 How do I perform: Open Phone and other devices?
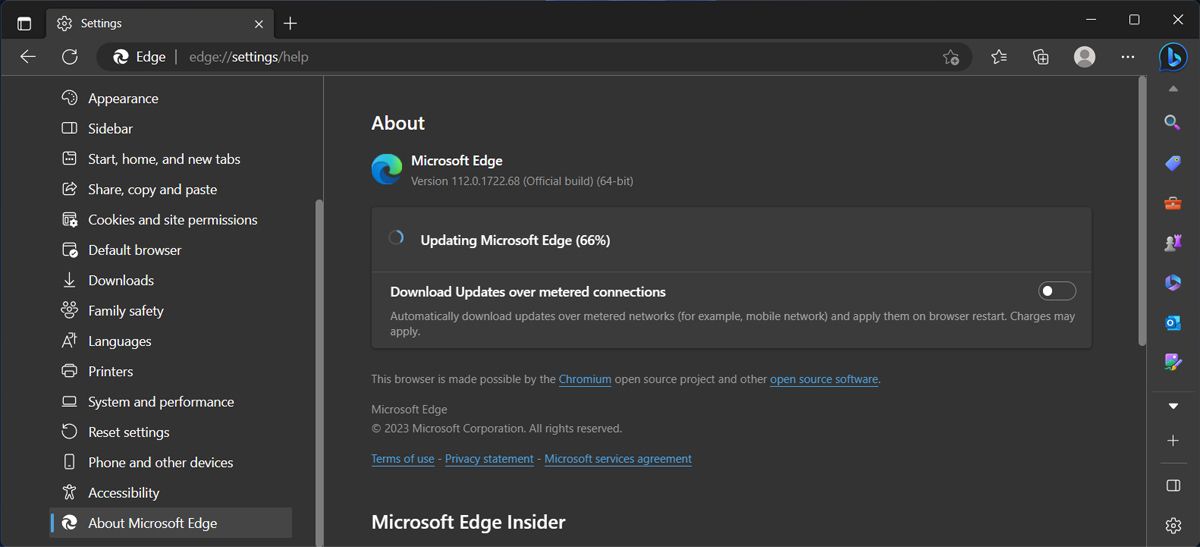171,462
